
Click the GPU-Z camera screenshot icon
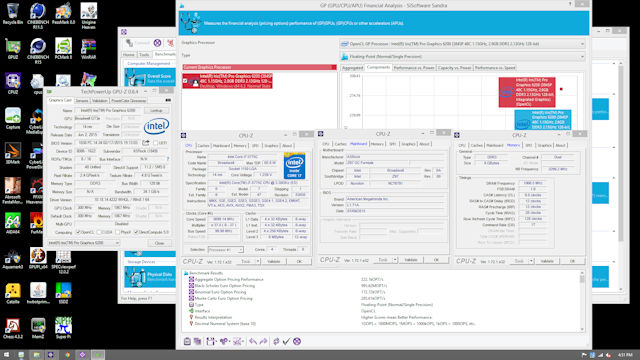pyautogui.click(x=168, y=100)
